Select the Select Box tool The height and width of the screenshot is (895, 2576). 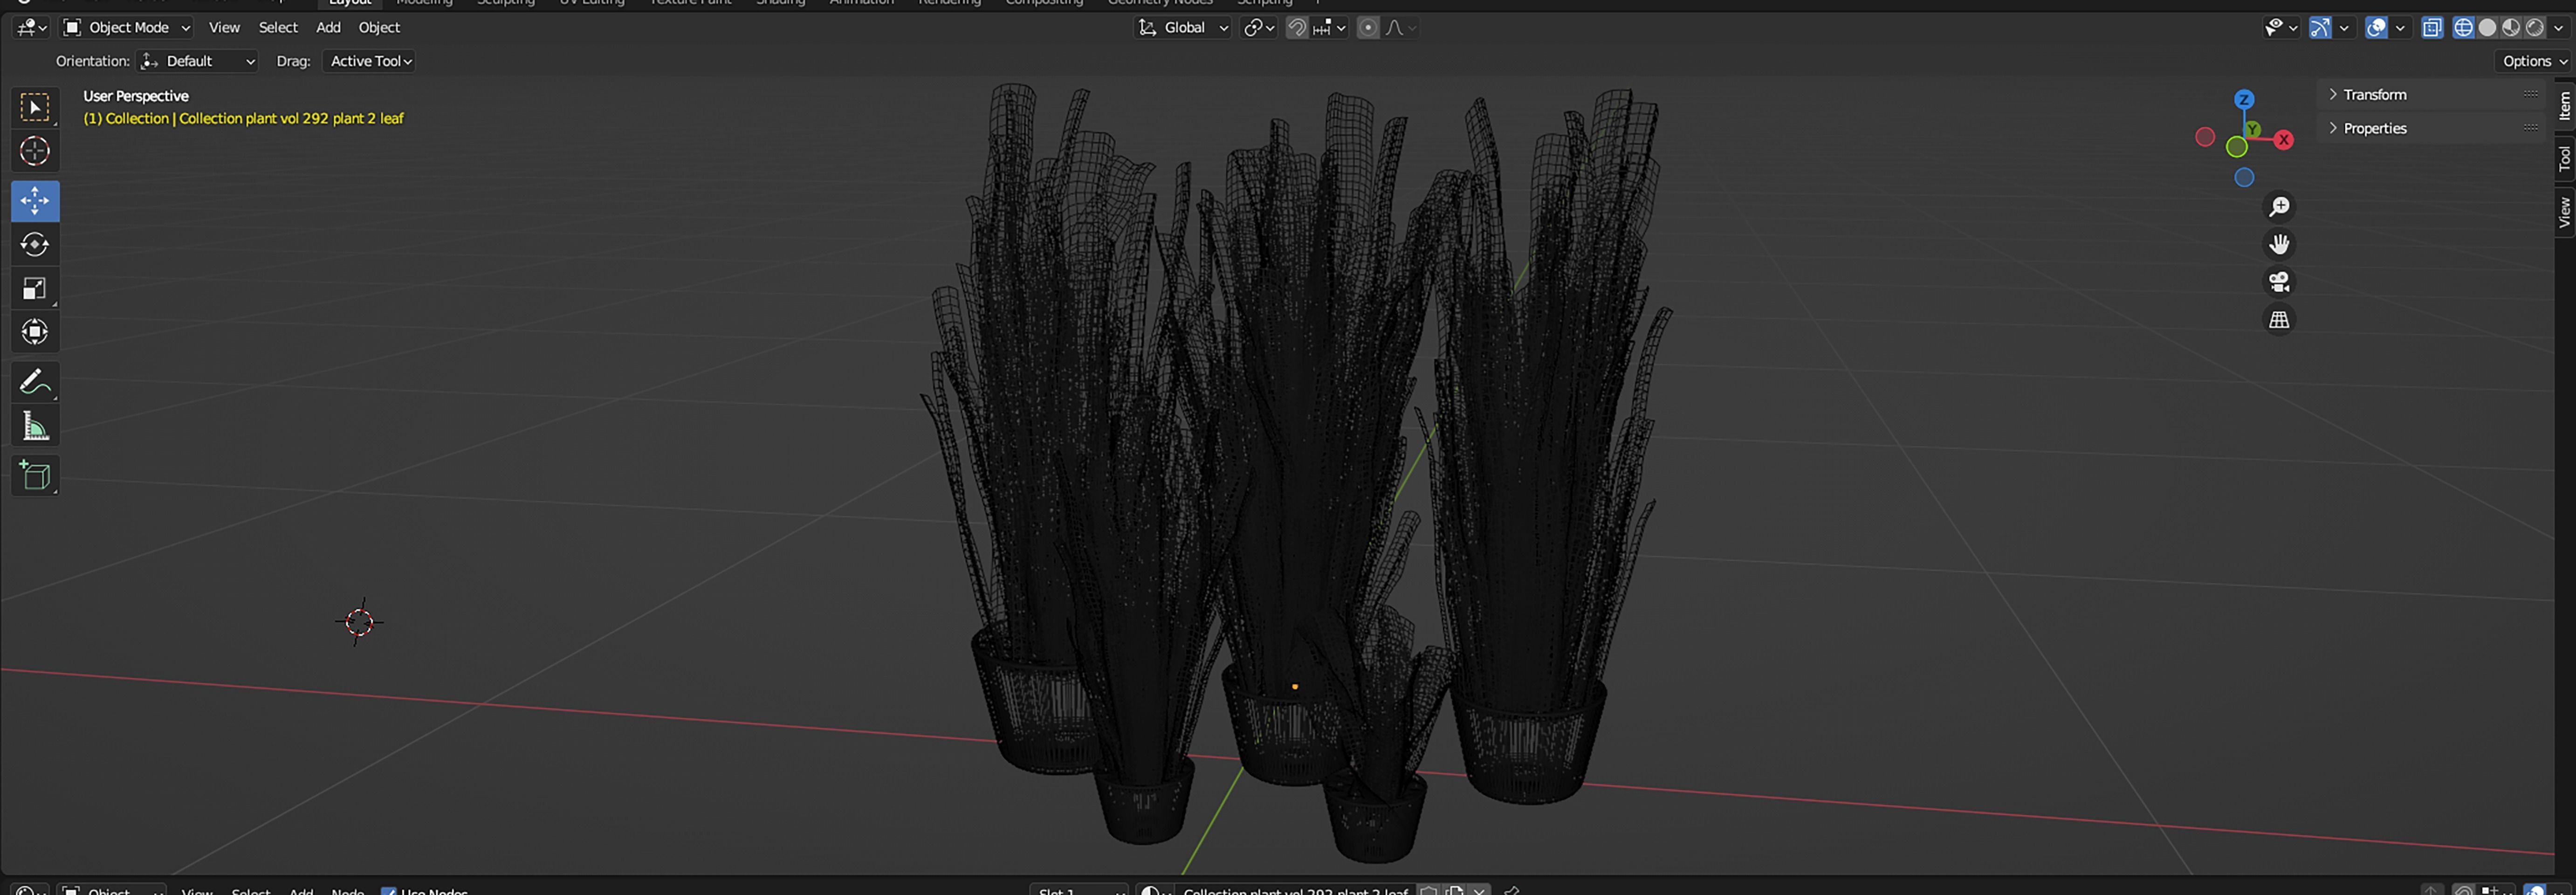coord(35,107)
